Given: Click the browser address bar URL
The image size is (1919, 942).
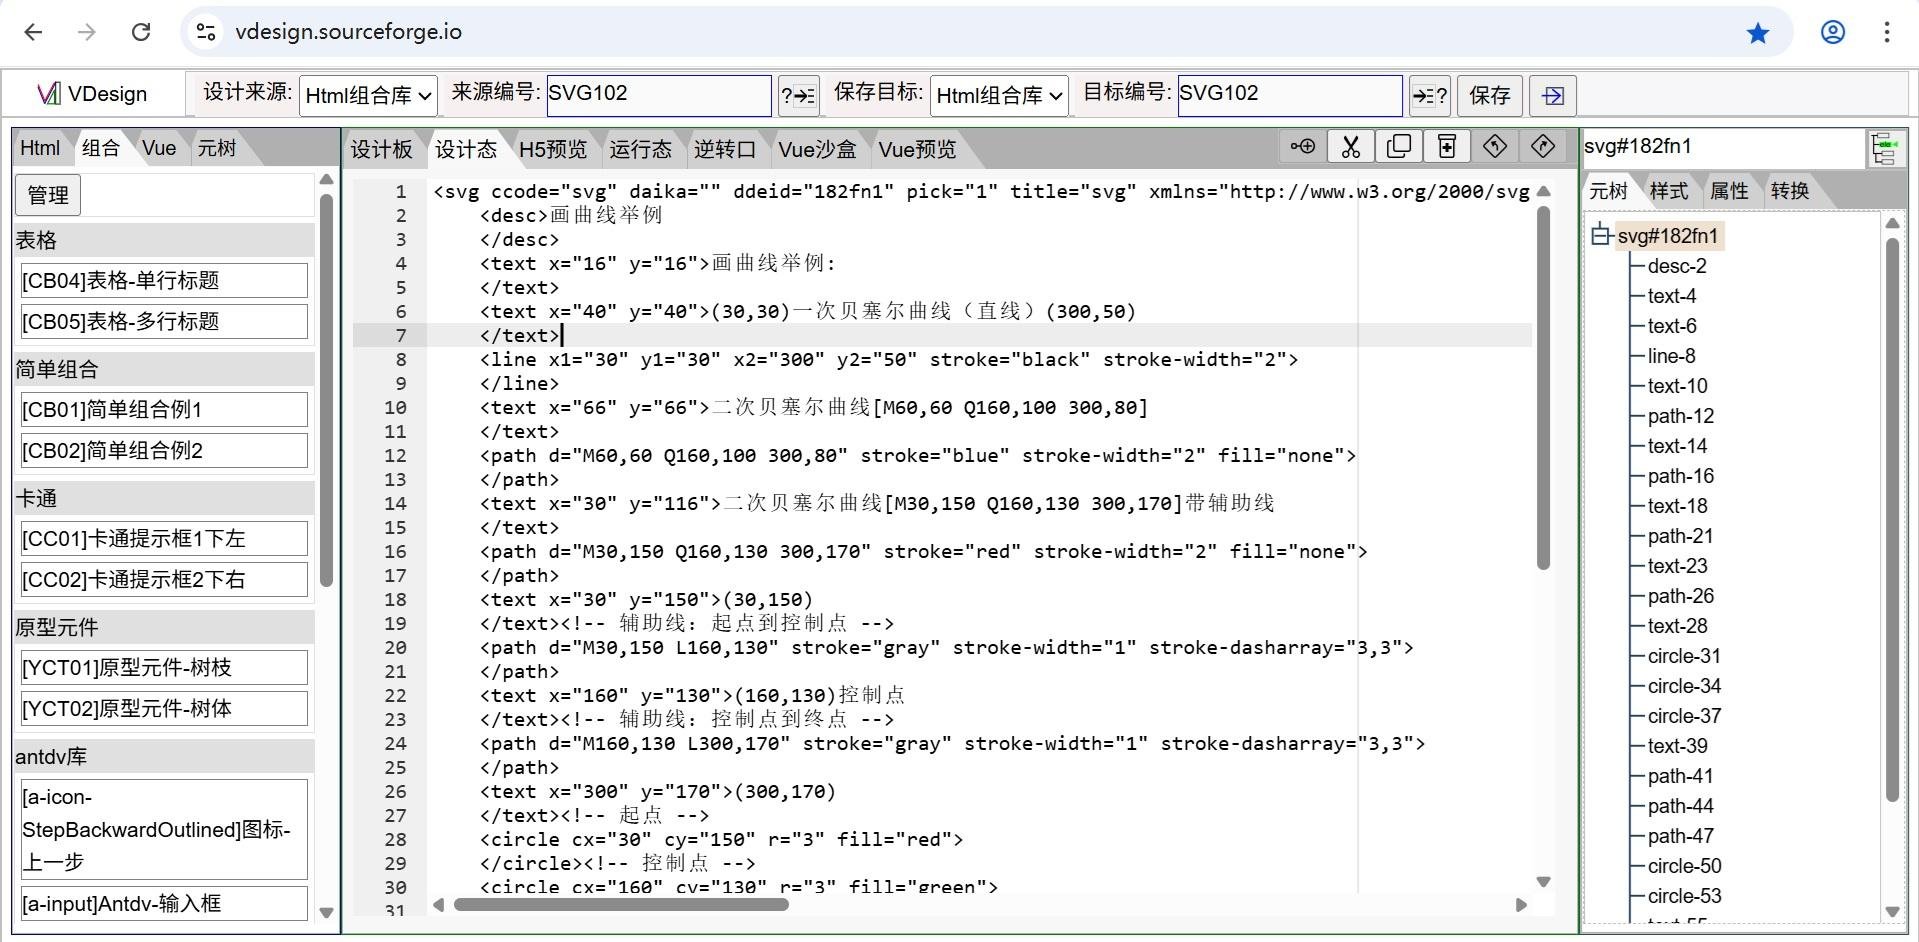Looking at the screenshot, I should click(x=348, y=32).
